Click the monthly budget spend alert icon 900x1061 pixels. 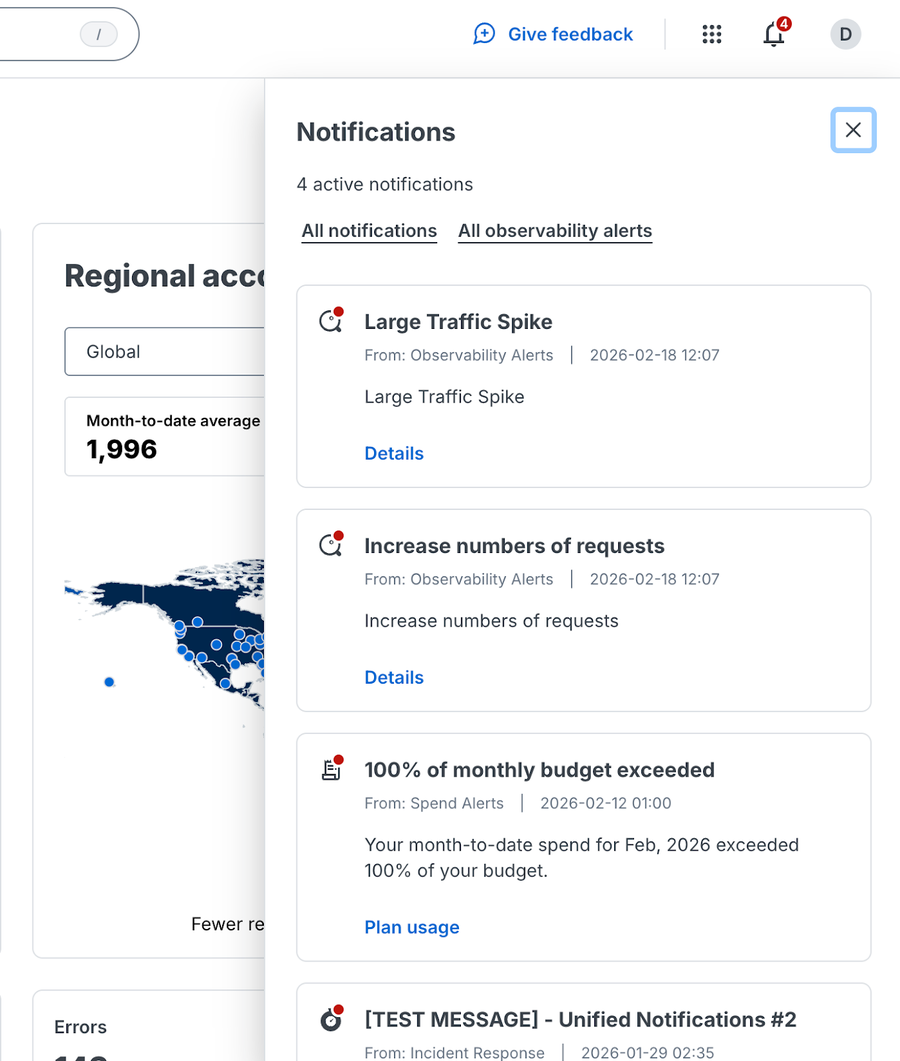(x=330, y=769)
